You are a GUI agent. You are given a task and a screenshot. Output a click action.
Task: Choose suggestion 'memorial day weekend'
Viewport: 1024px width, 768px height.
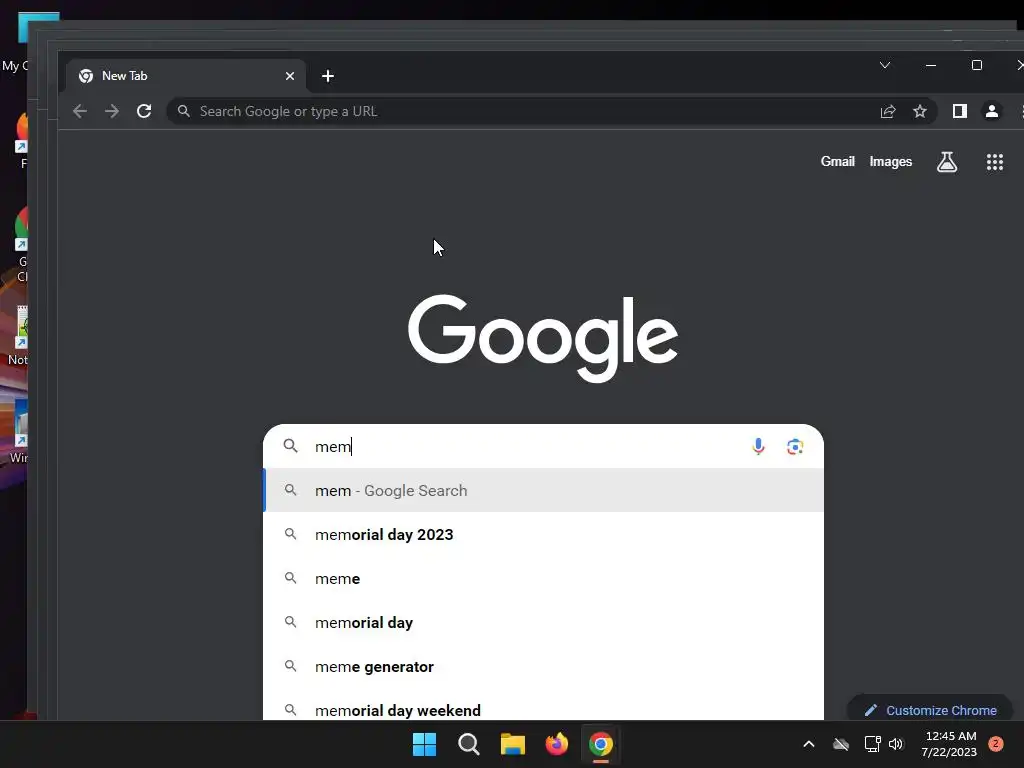tap(543, 705)
